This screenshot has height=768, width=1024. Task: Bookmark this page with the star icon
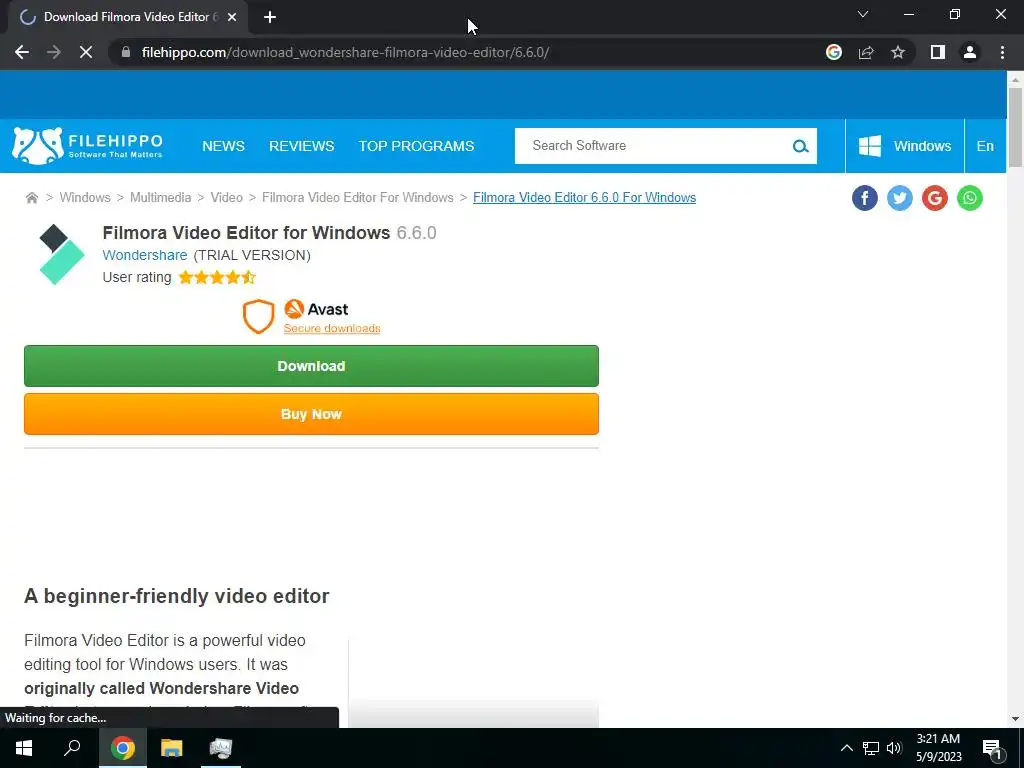[898, 52]
